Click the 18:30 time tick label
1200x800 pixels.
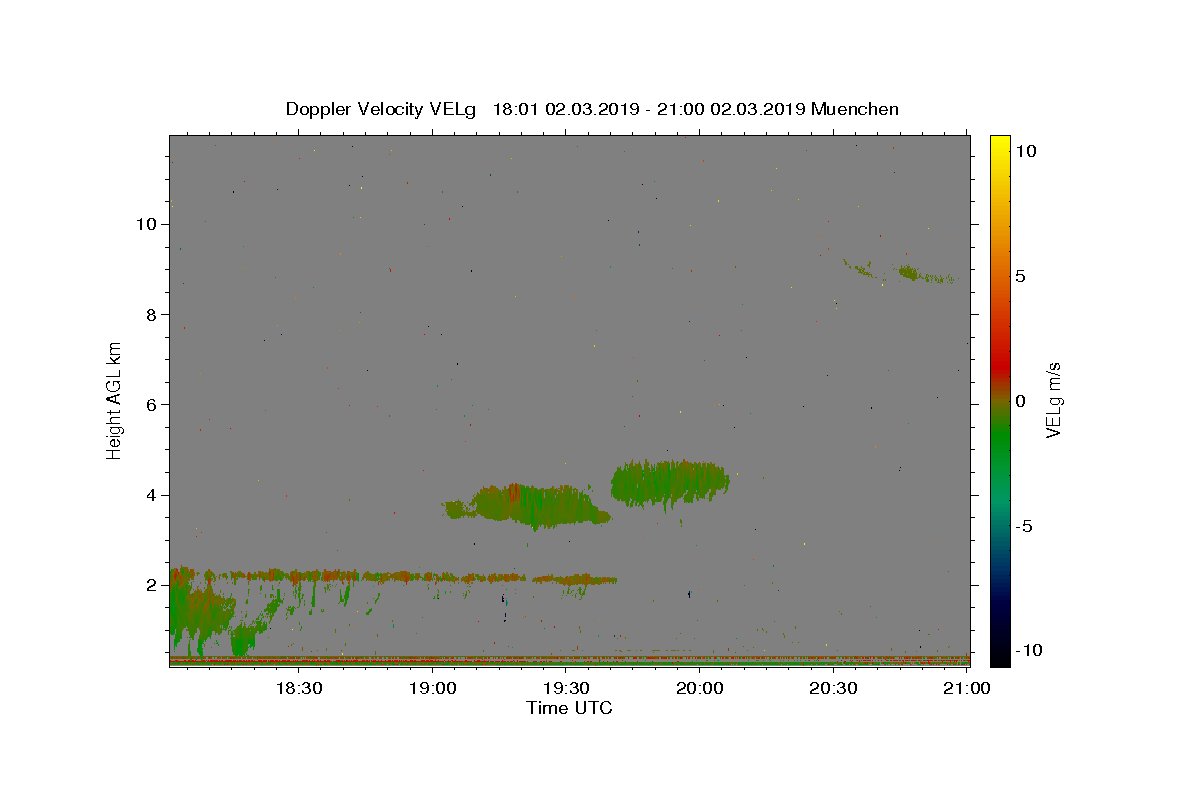pyautogui.click(x=298, y=688)
